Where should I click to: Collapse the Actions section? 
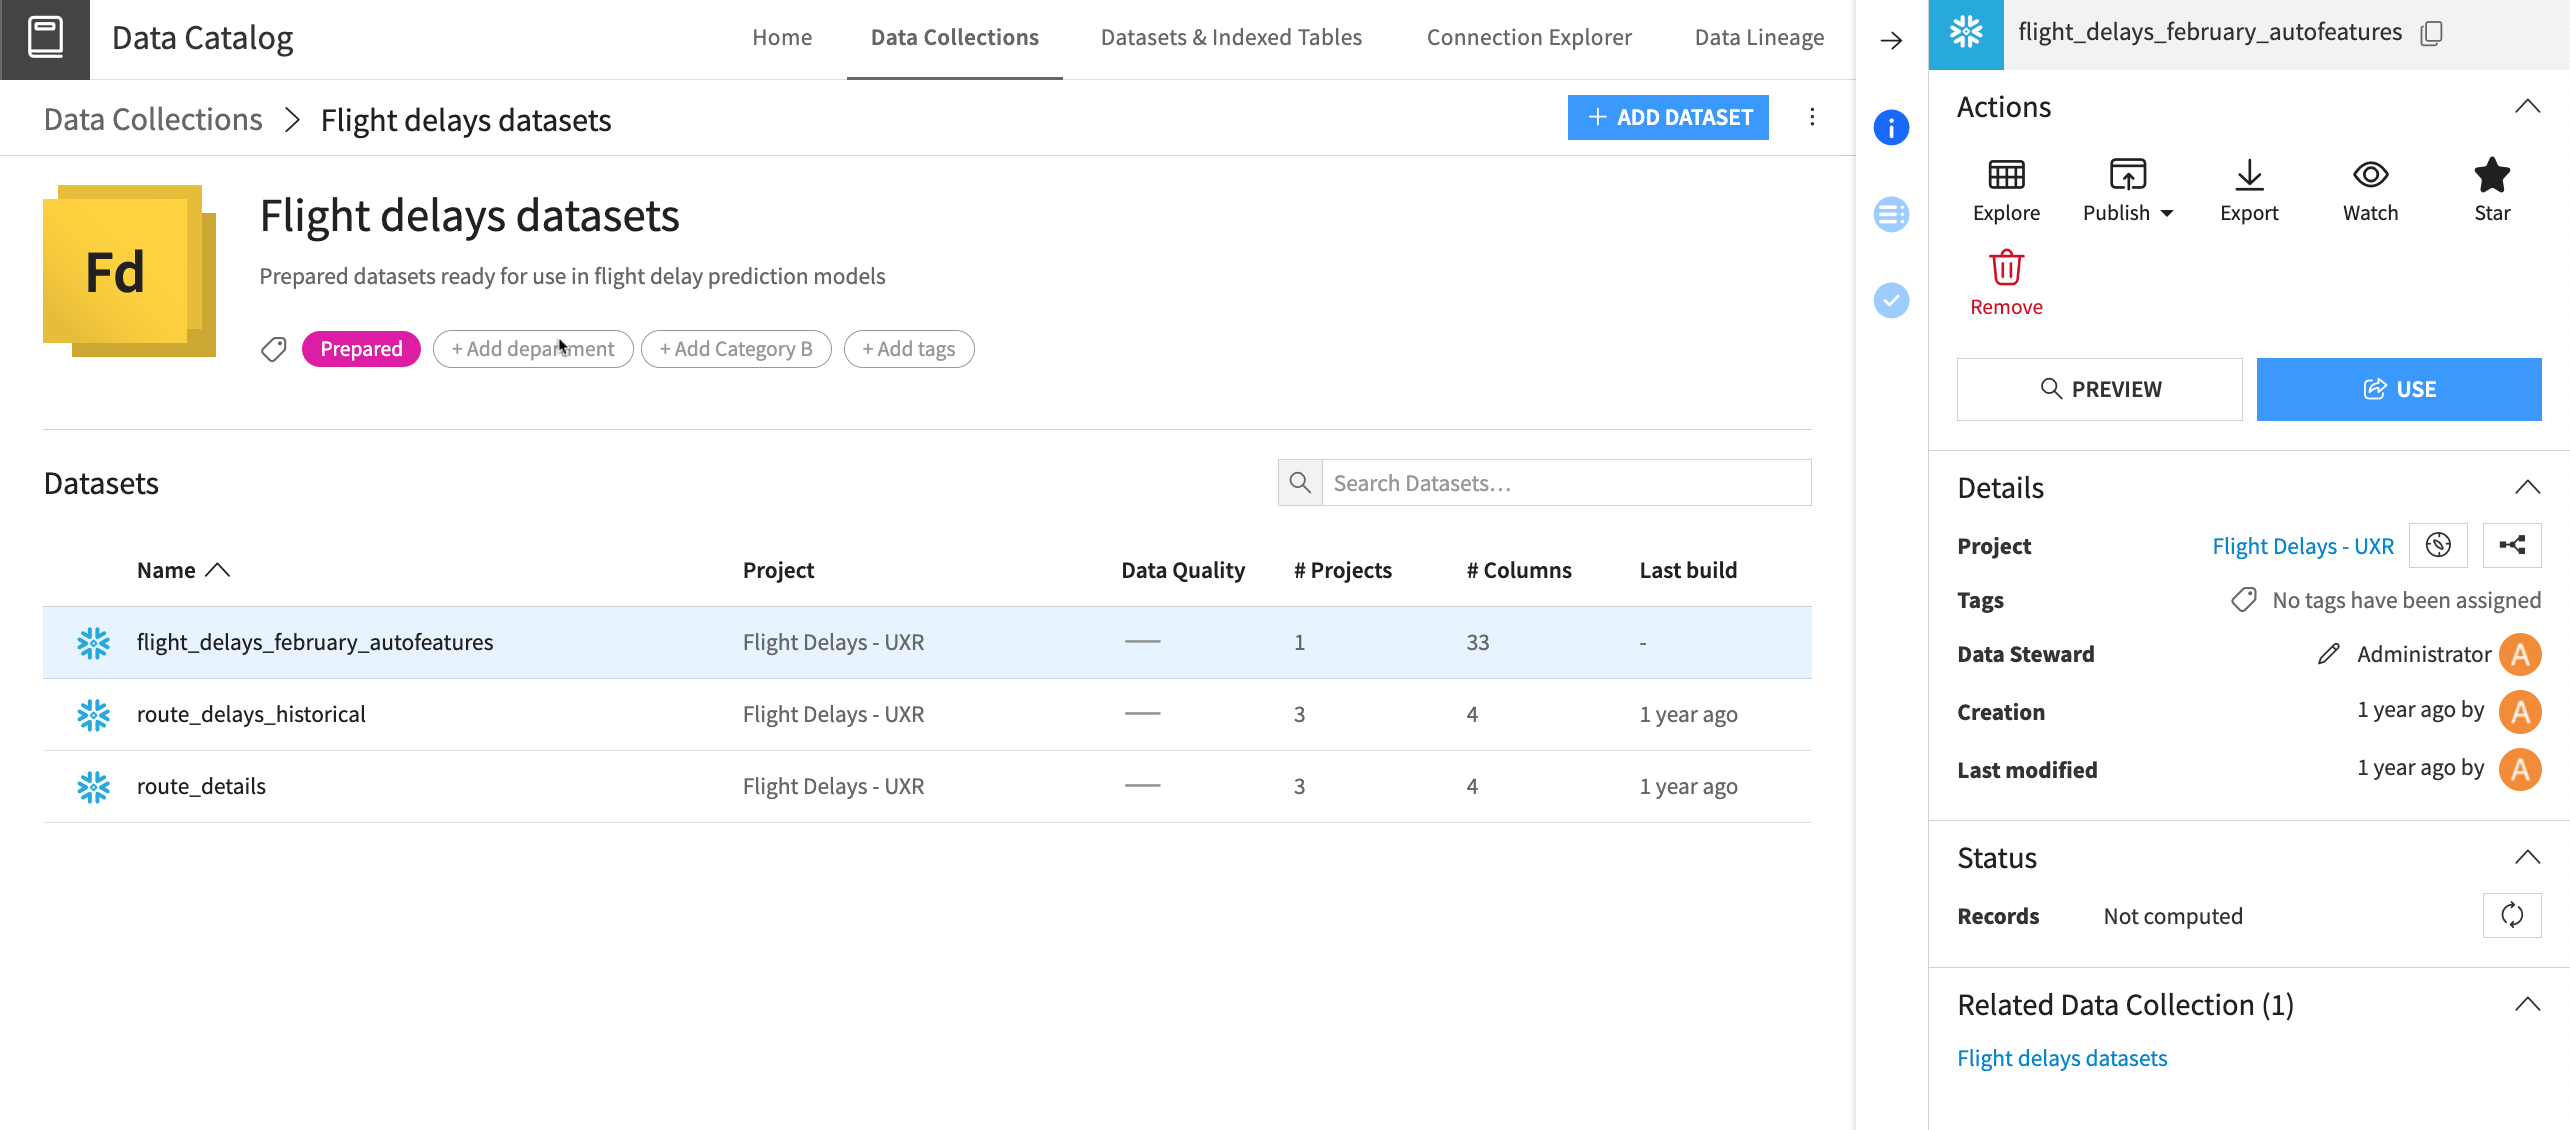[2527, 107]
